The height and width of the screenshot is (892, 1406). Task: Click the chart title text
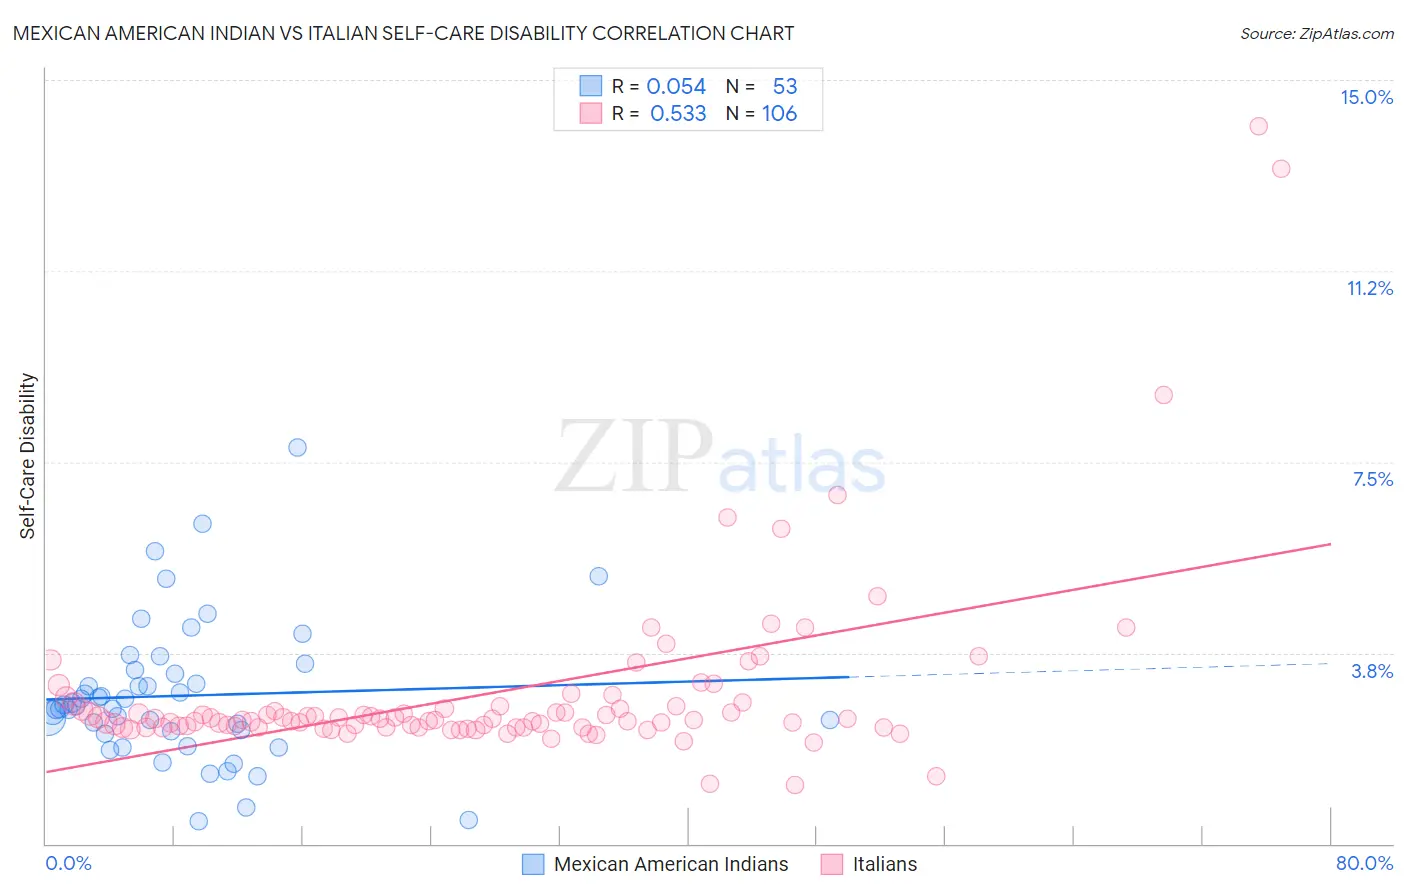tap(403, 33)
